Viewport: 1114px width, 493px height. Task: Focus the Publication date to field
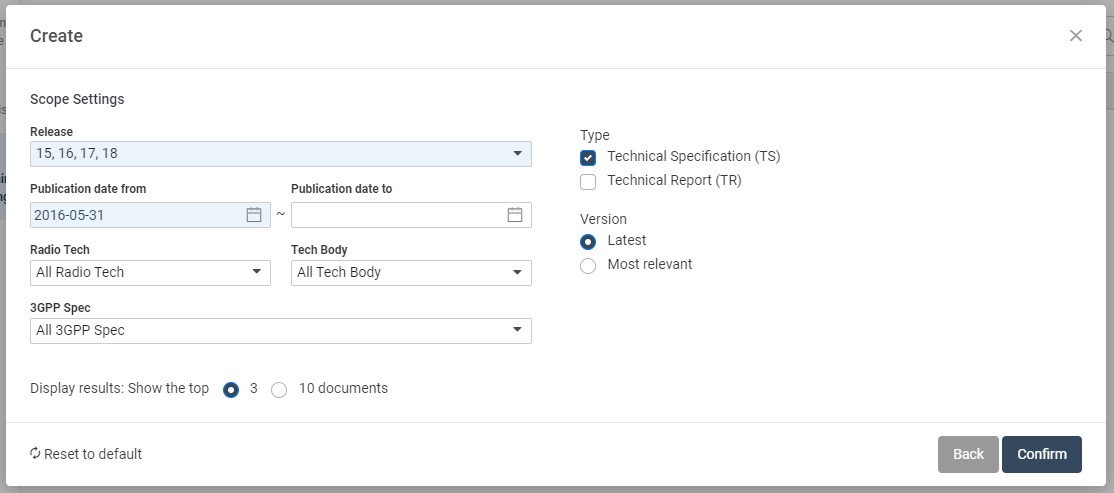(398, 215)
